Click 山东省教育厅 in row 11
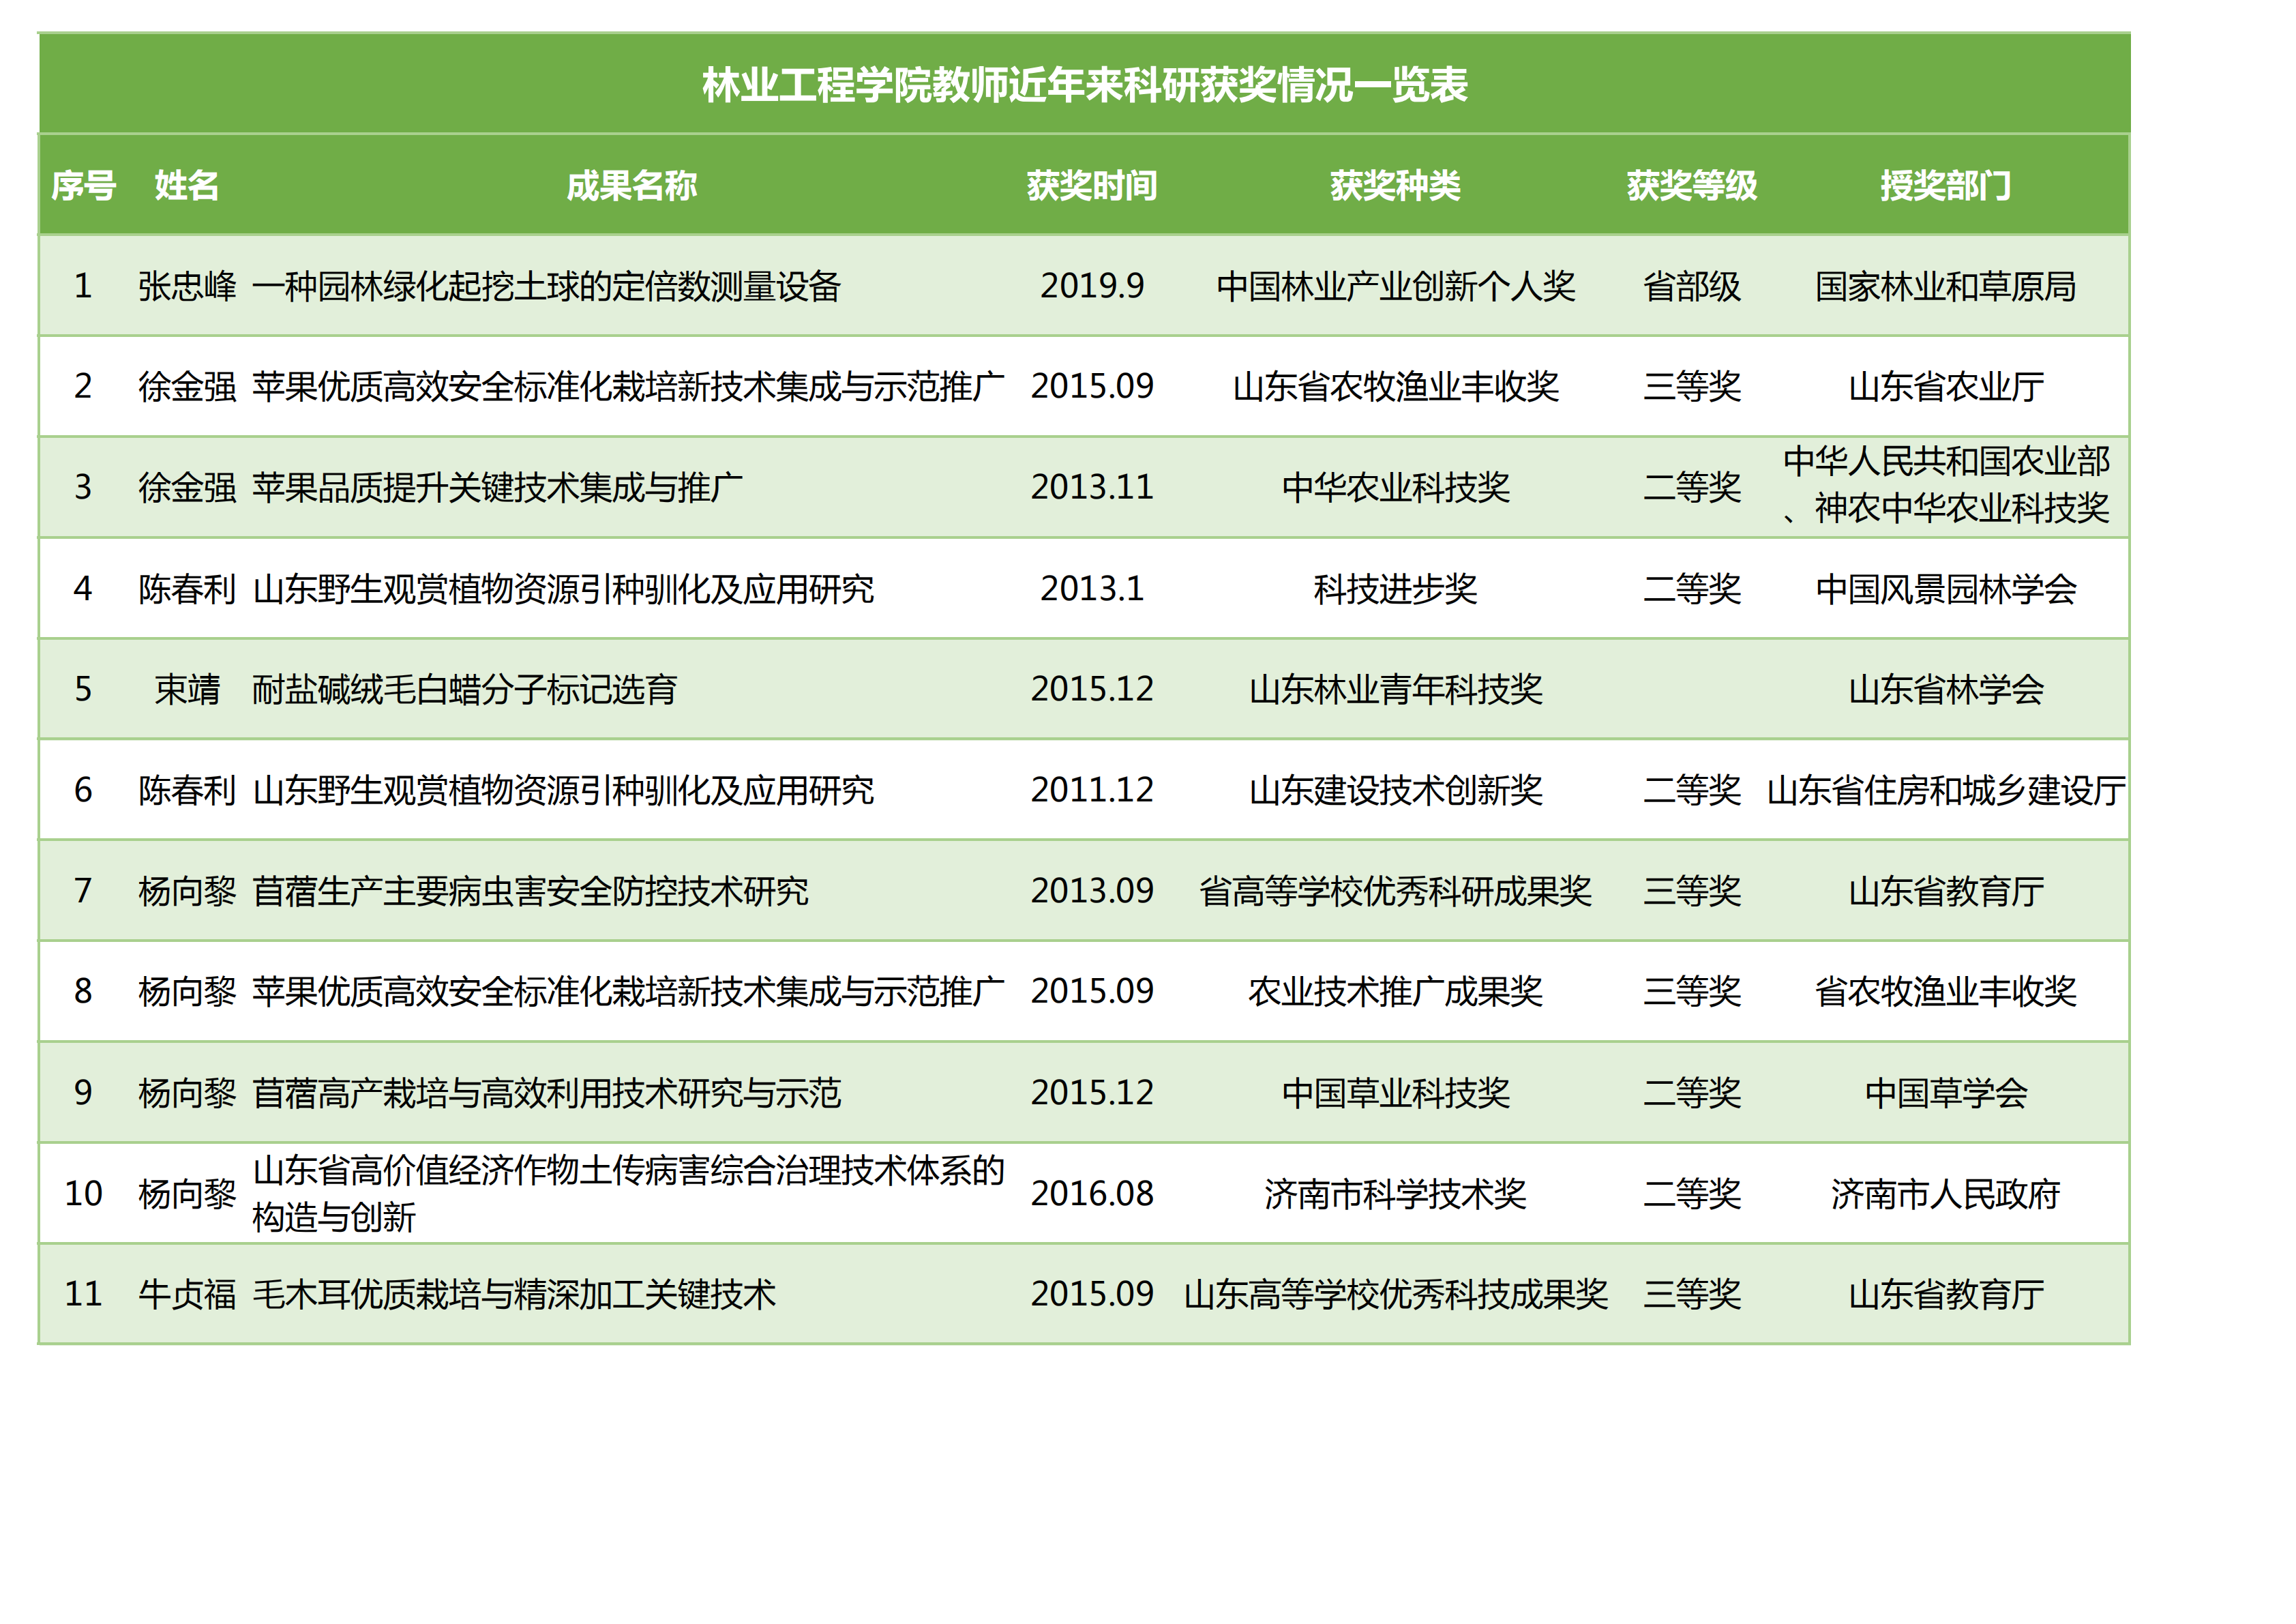 [1946, 1294]
